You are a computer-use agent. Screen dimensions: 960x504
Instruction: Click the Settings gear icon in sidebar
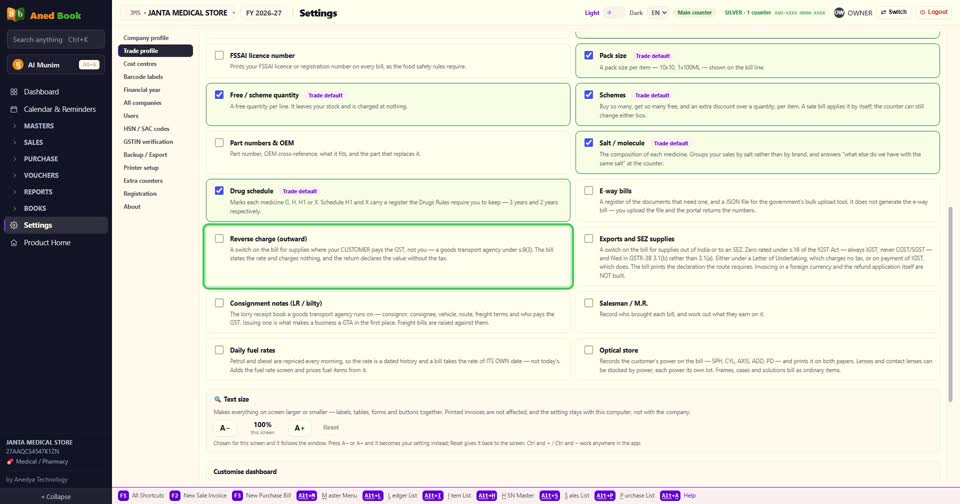[x=13, y=225]
